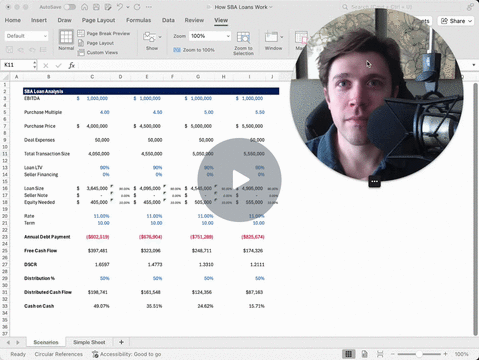The image size is (479, 360).
Task: Select the Annual Debt Payment label cell
Action: 47,237
